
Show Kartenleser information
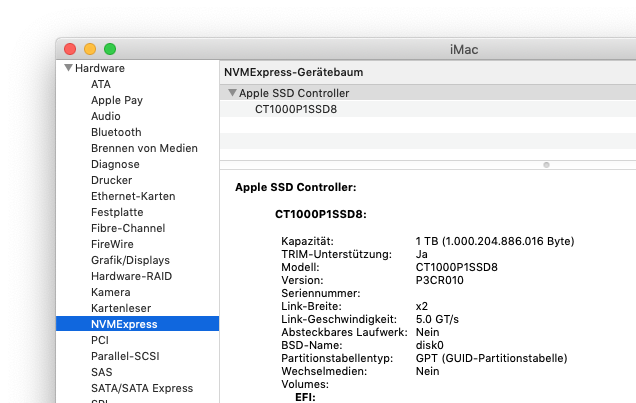tap(121, 308)
